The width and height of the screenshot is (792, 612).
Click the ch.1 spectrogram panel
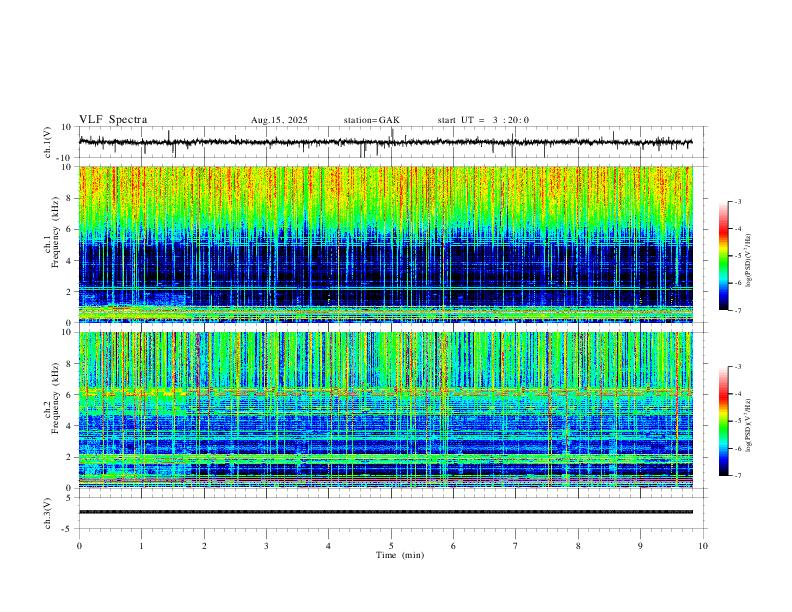point(386,244)
